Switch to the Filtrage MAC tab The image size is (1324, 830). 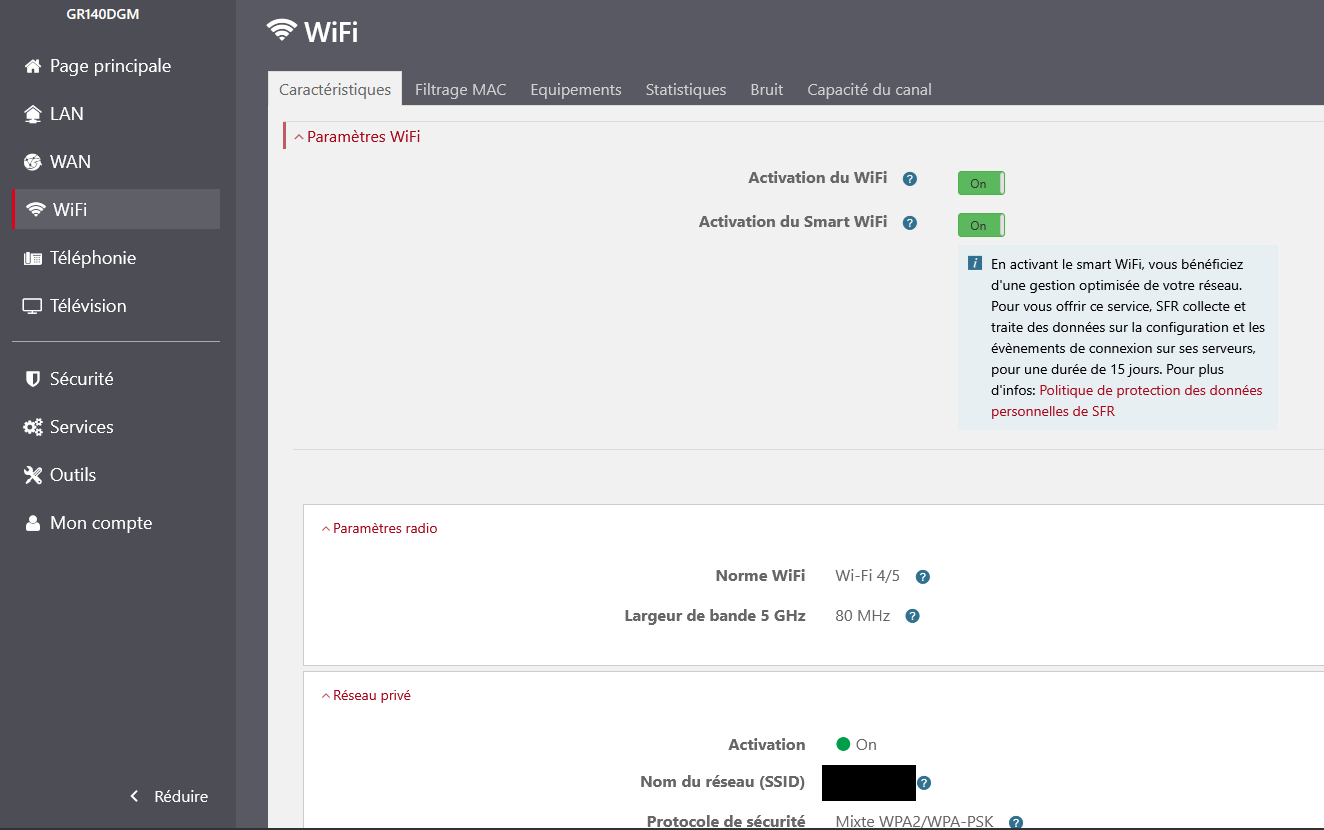click(x=460, y=90)
